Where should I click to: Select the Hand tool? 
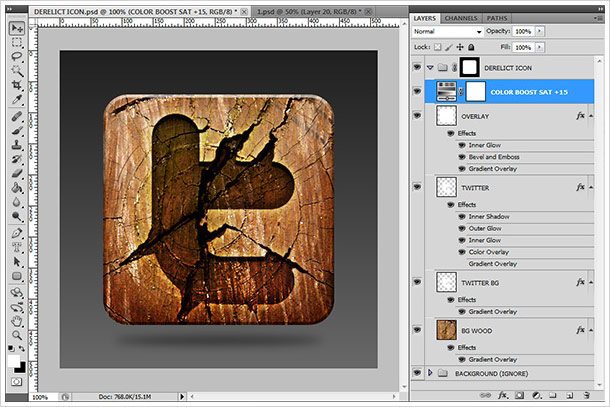tap(16, 321)
